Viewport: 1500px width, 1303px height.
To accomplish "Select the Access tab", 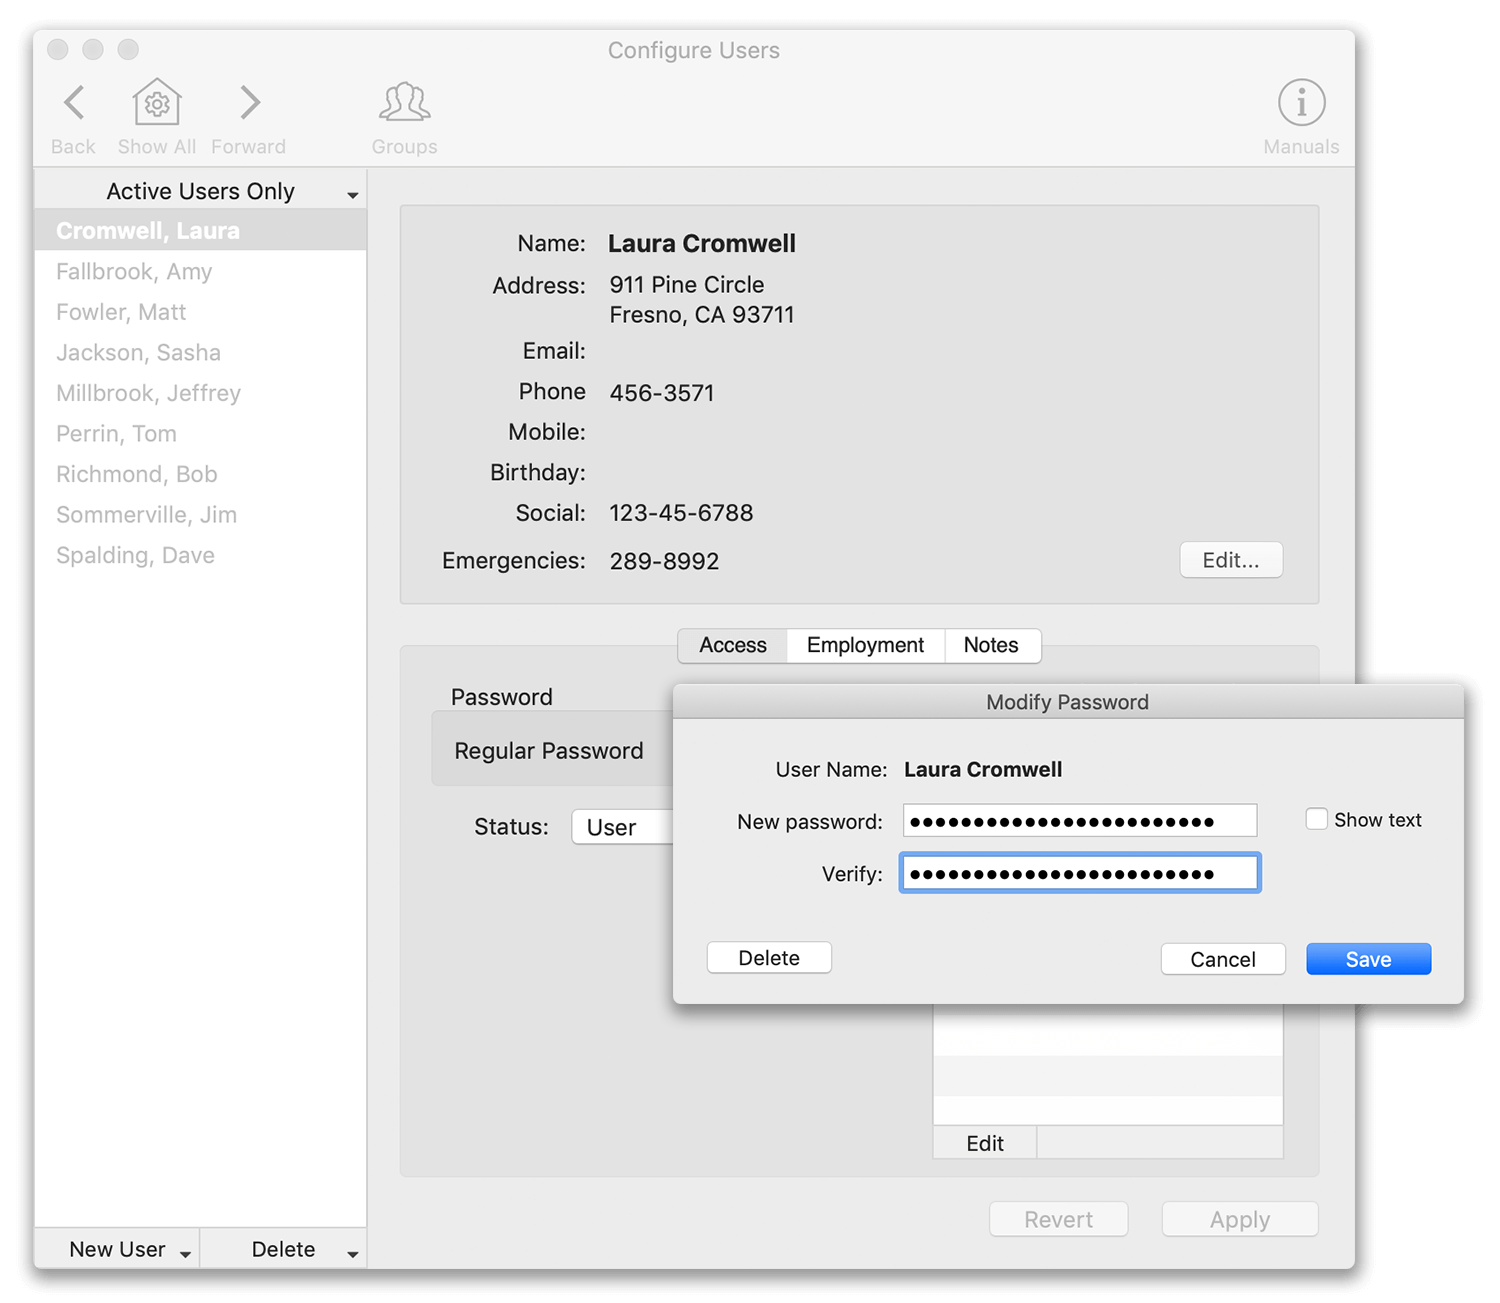I will [x=733, y=646].
